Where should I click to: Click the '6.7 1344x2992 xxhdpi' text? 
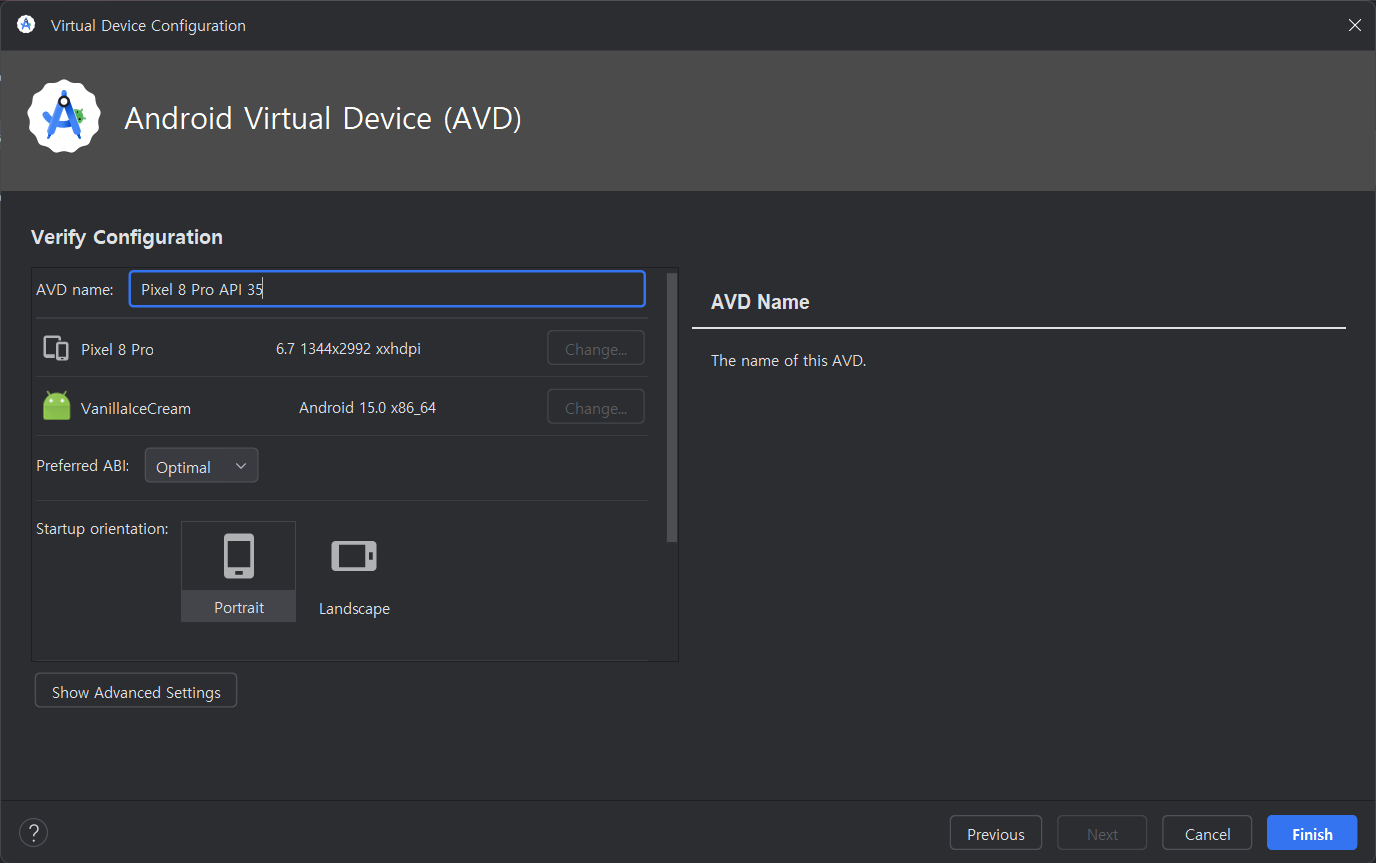click(348, 349)
